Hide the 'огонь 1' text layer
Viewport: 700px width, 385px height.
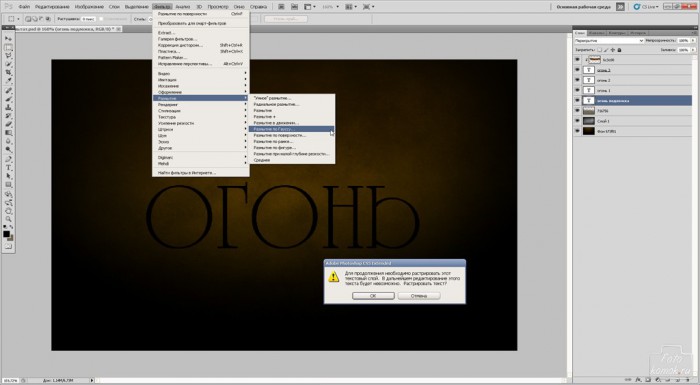(577, 91)
